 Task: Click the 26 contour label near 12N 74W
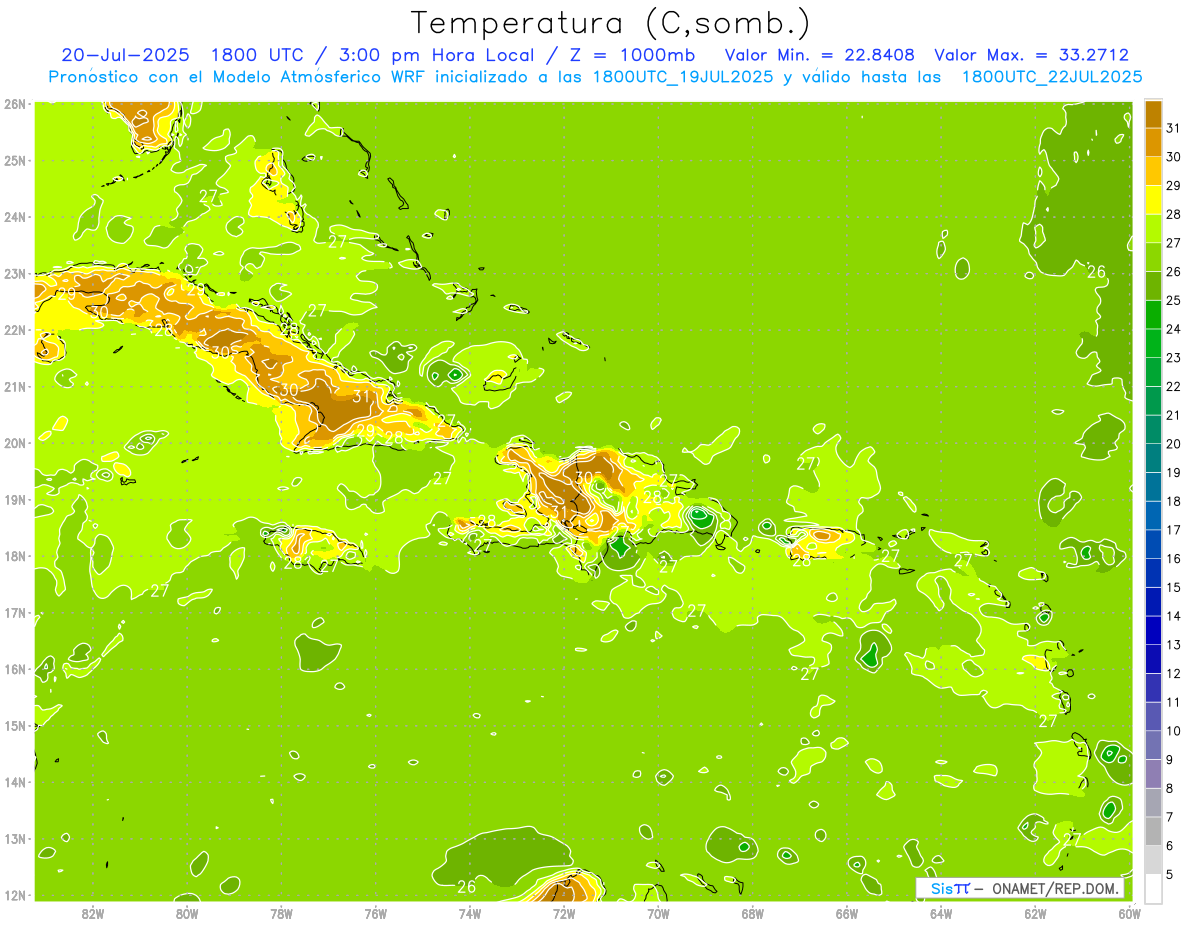pyautogui.click(x=466, y=886)
